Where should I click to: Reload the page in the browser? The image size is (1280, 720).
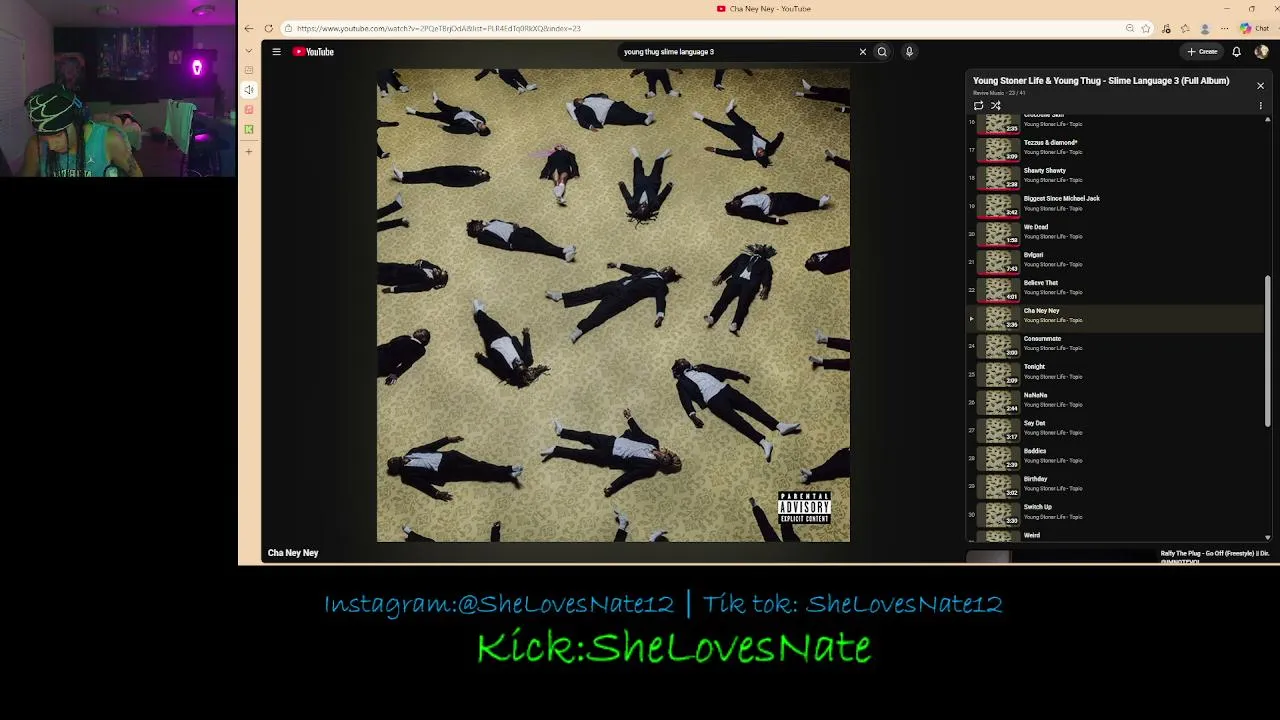(268, 28)
